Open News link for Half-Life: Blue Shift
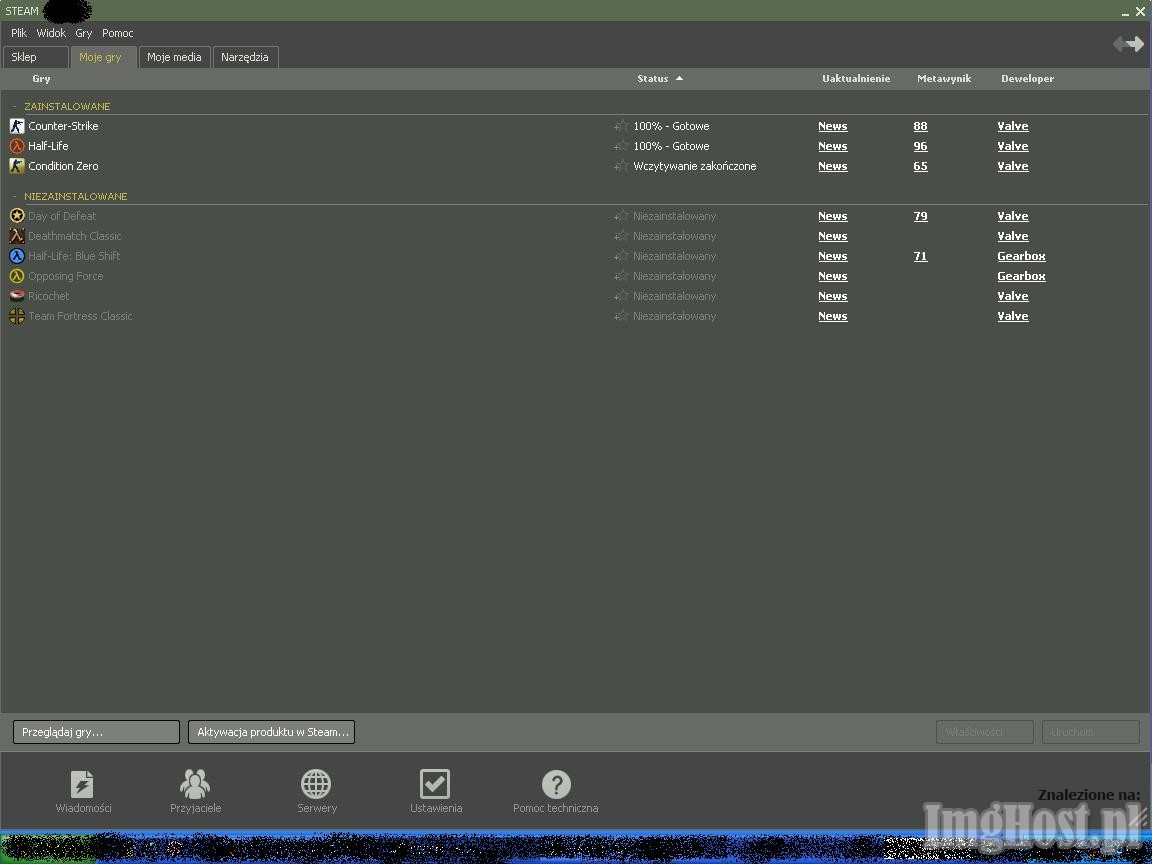Viewport: 1152px width, 864px height. 832,256
